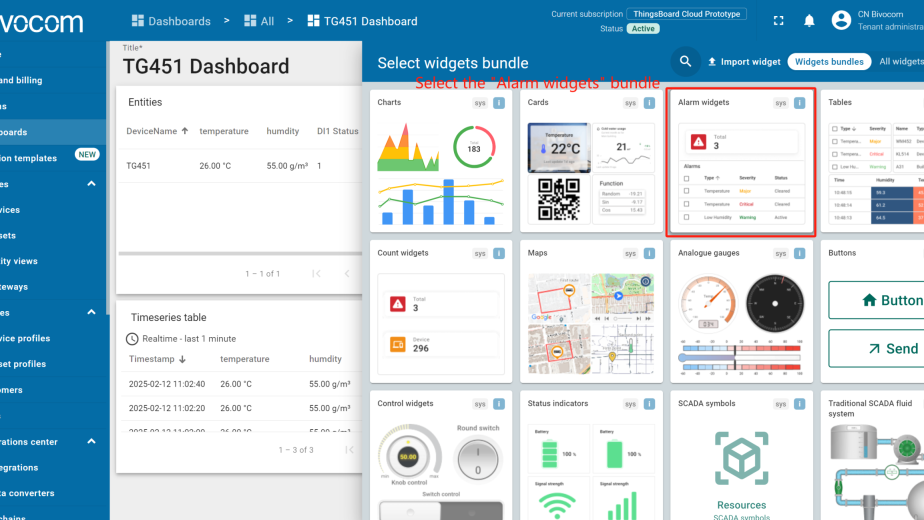Click the 2025-02-12 11:02:40 timestamp row

[242, 384]
